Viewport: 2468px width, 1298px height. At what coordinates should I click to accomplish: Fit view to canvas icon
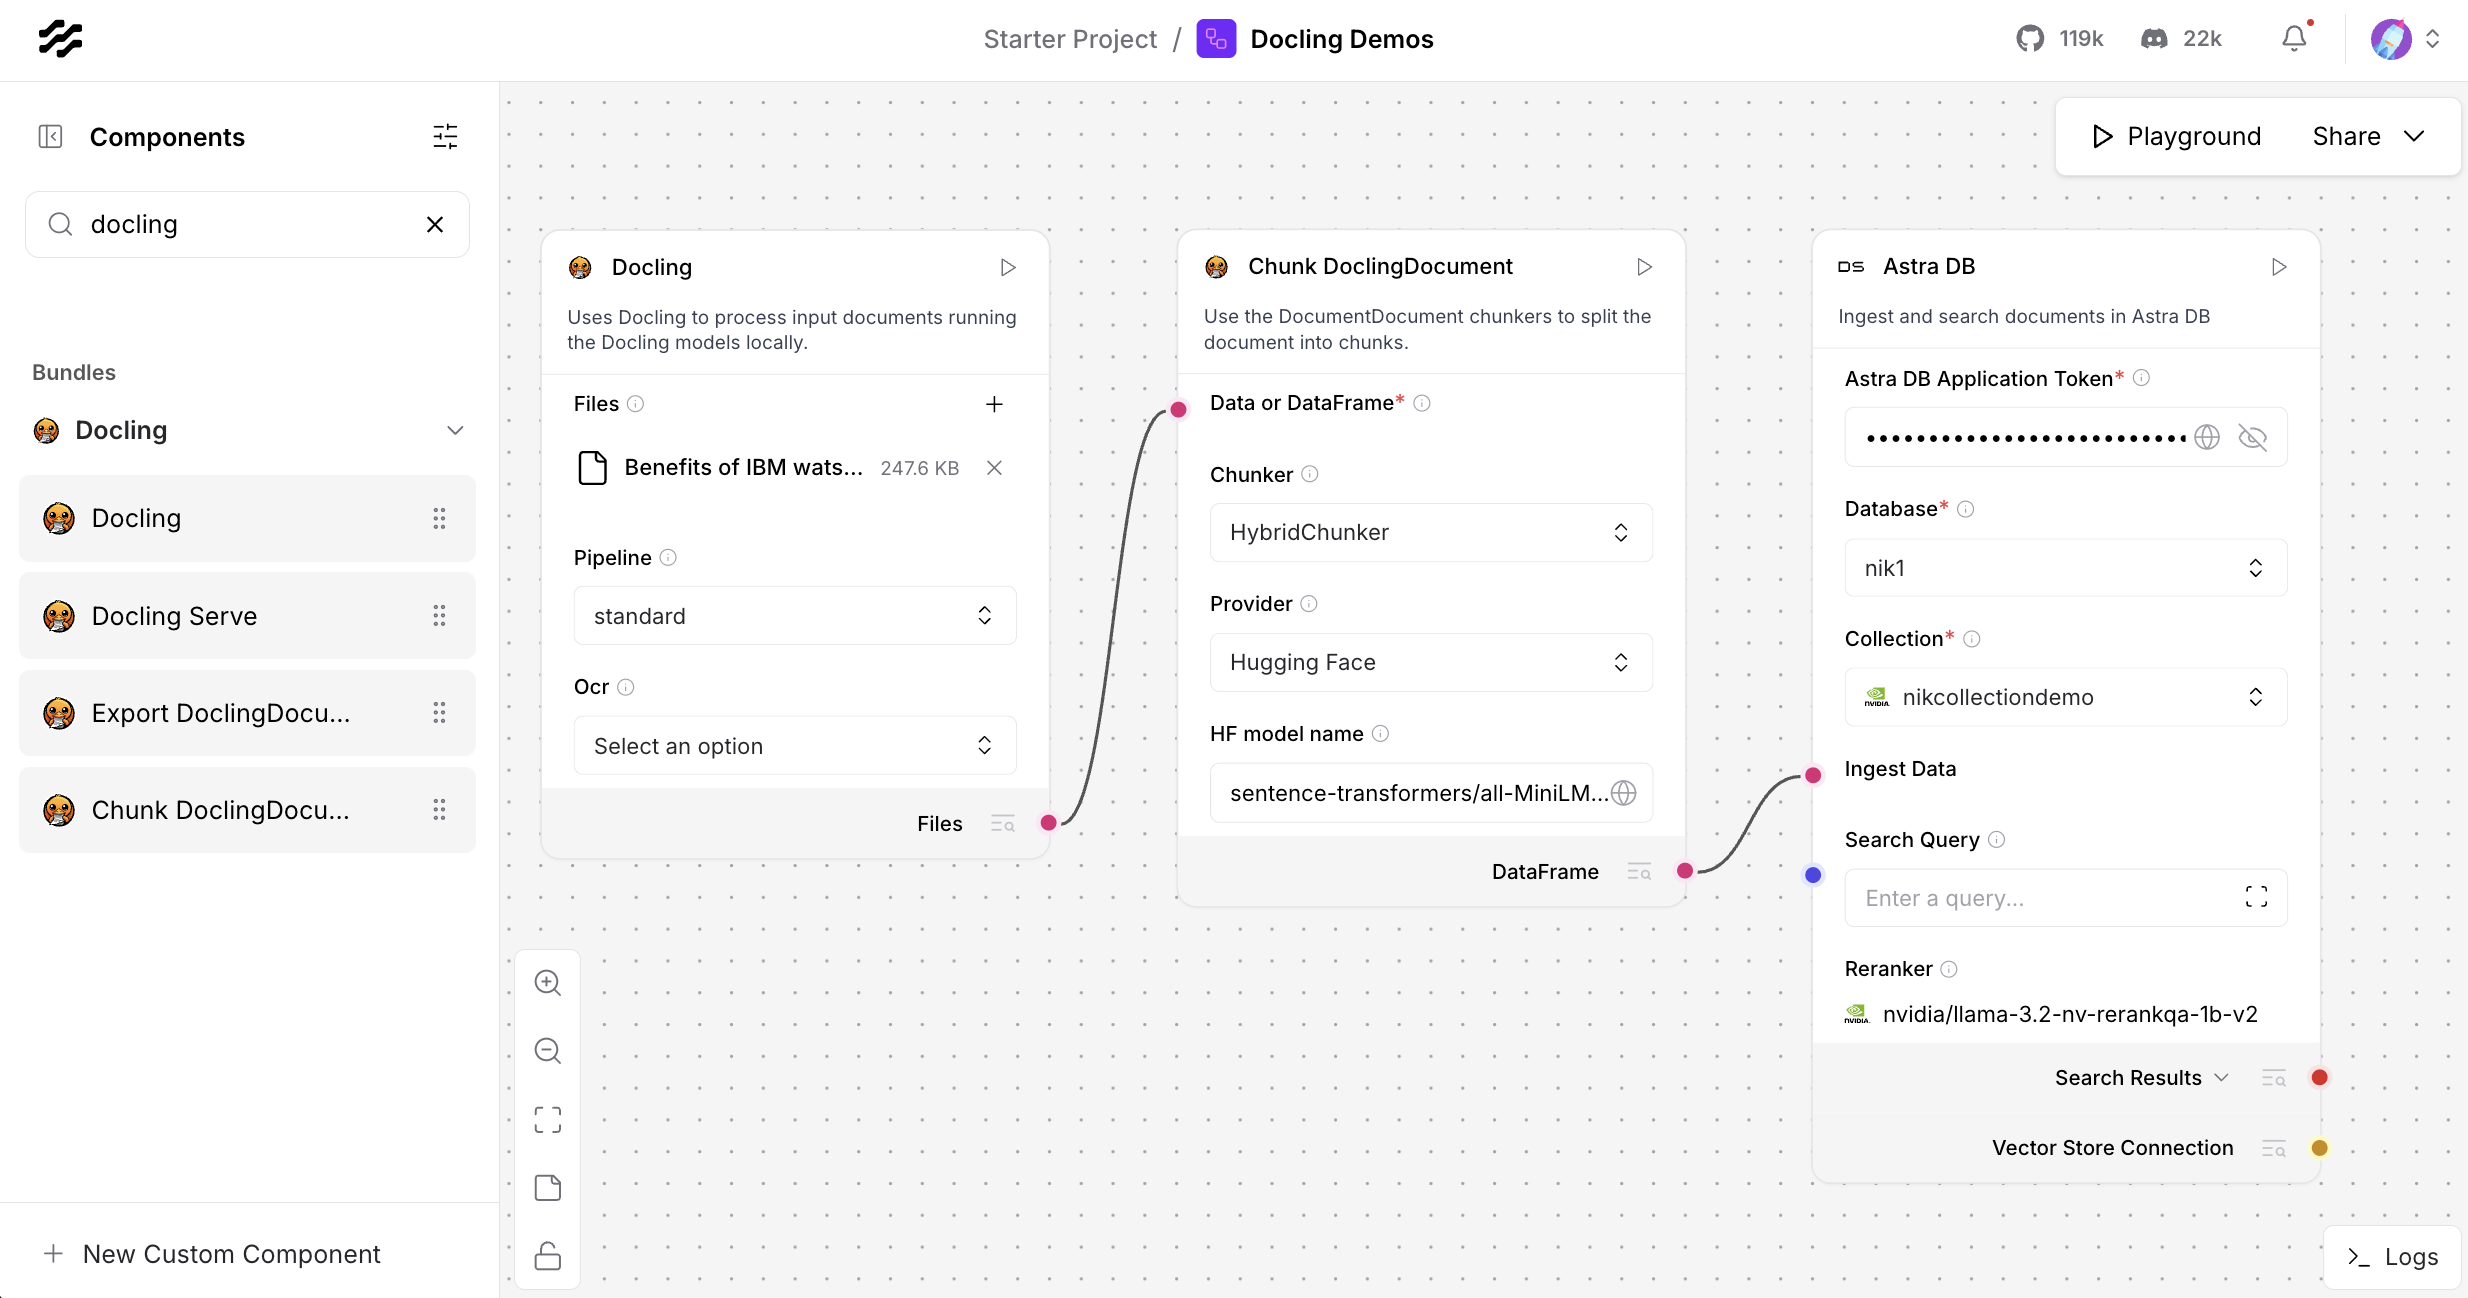pyautogui.click(x=548, y=1119)
